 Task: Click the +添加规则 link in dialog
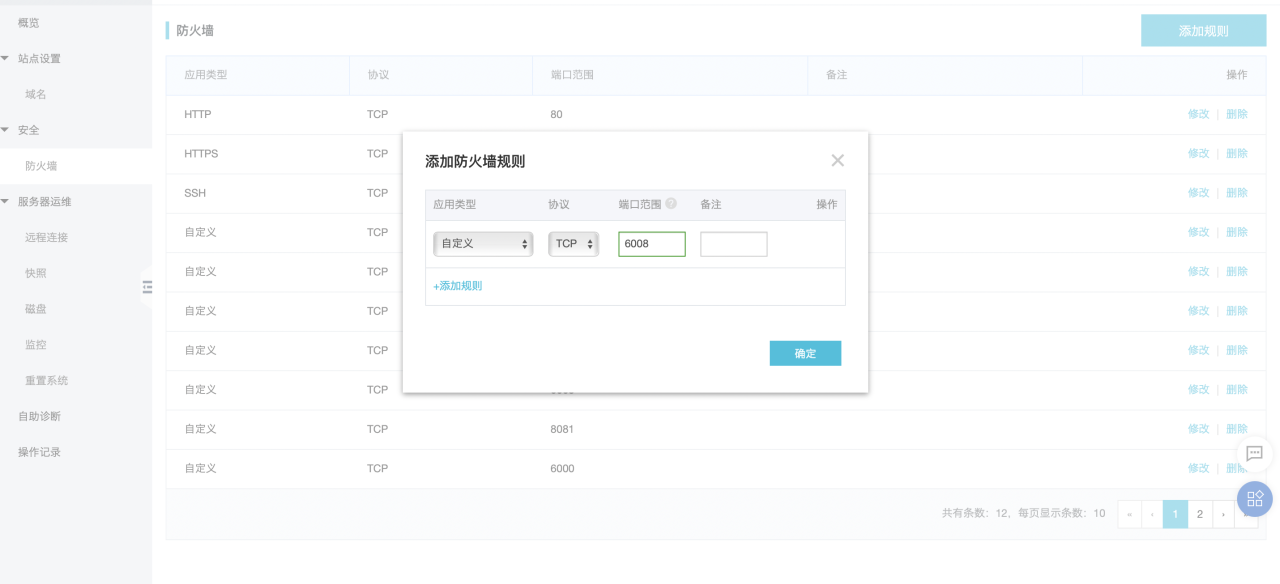point(458,286)
